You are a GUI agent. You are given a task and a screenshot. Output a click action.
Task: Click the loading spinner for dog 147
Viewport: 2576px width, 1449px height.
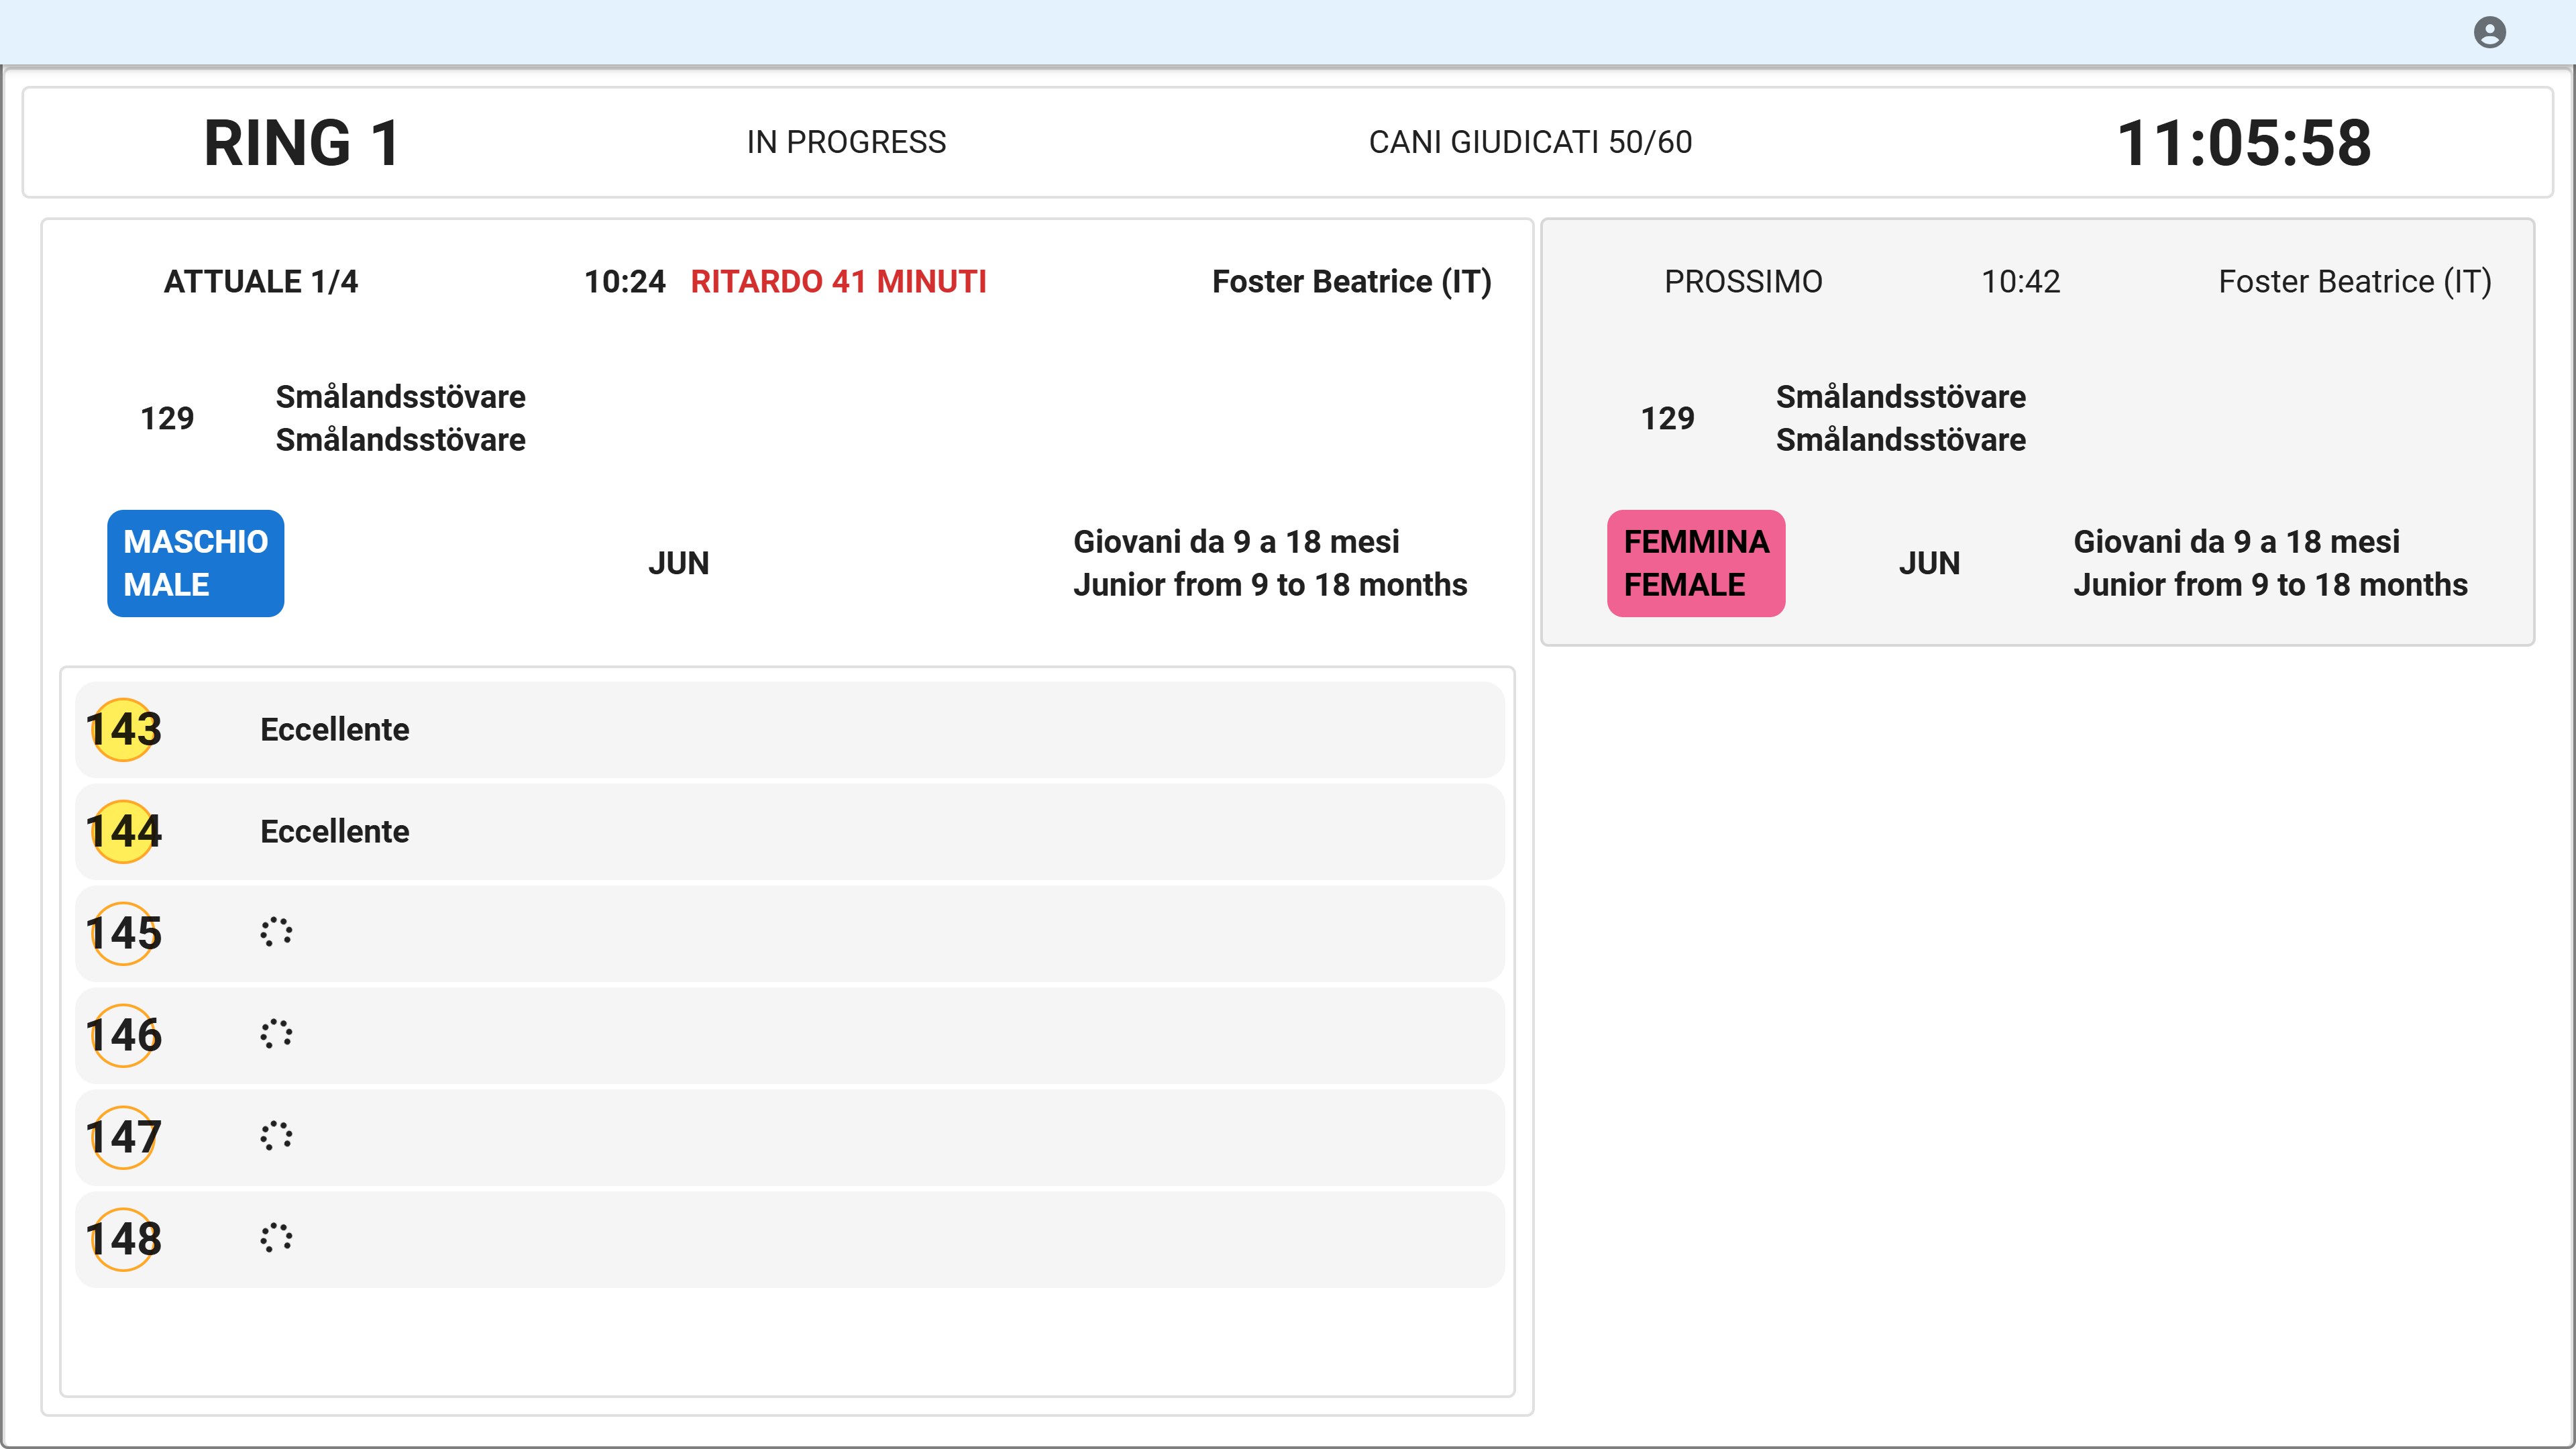[276, 1137]
